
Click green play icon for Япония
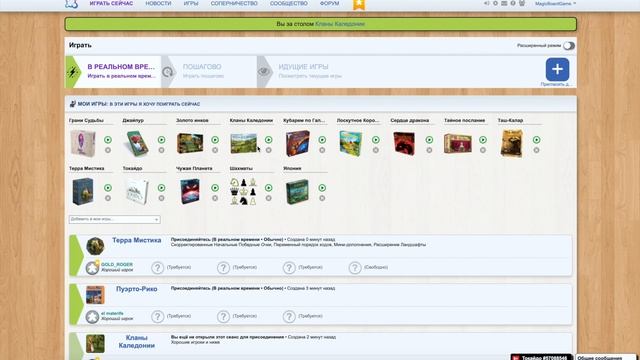coord(322,188)
